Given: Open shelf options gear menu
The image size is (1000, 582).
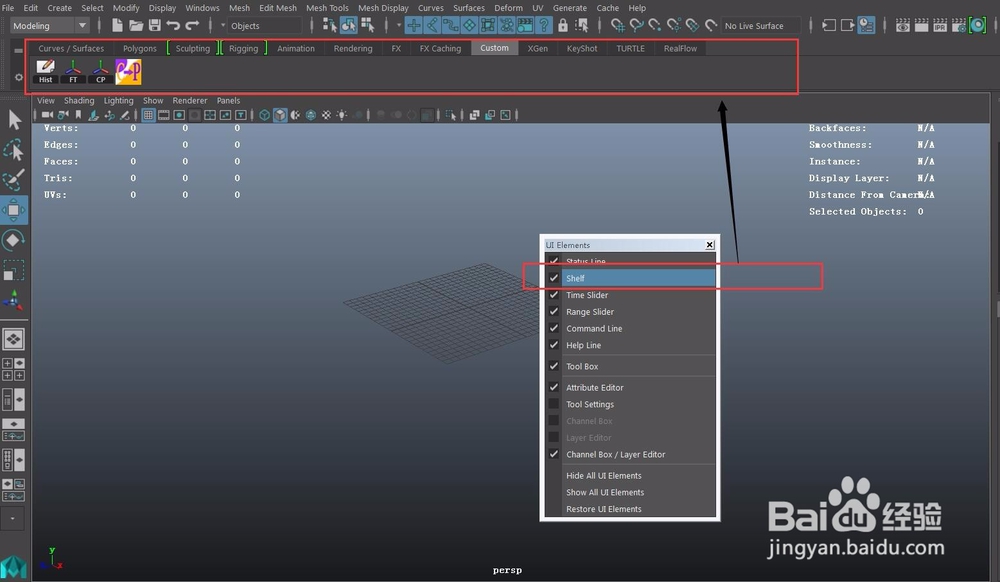Looking at the screenshot, I should click(x=18, y=77).
